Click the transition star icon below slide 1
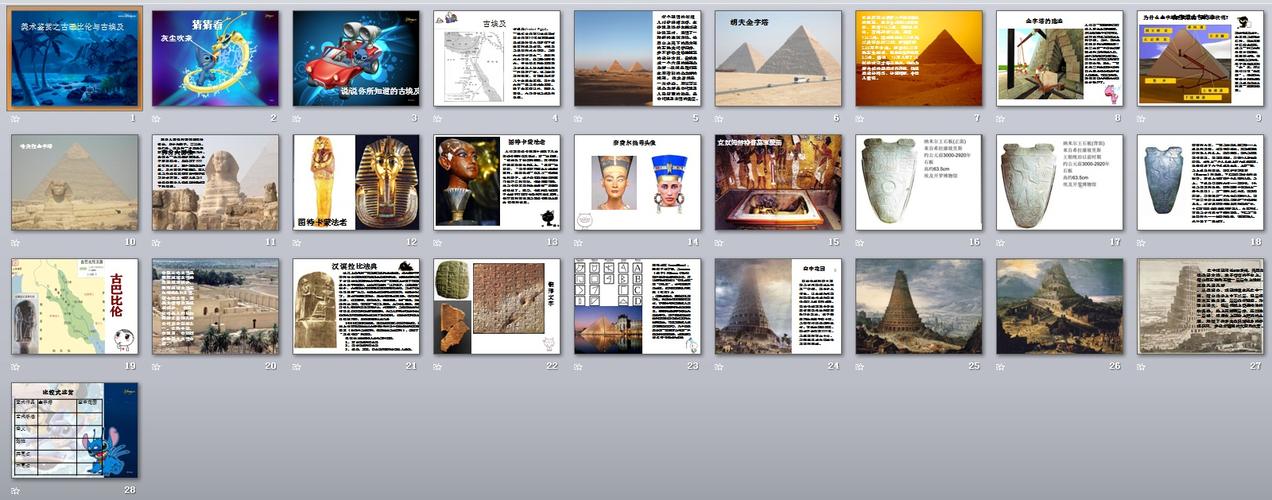Screen dimensions: 1272x500 click(16, 118)
